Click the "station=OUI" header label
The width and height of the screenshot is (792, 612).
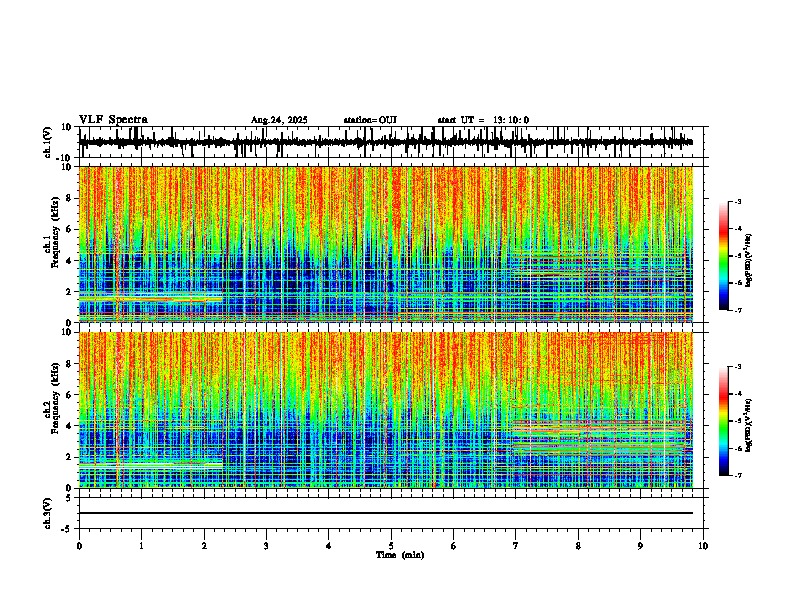tap(370, 120)
